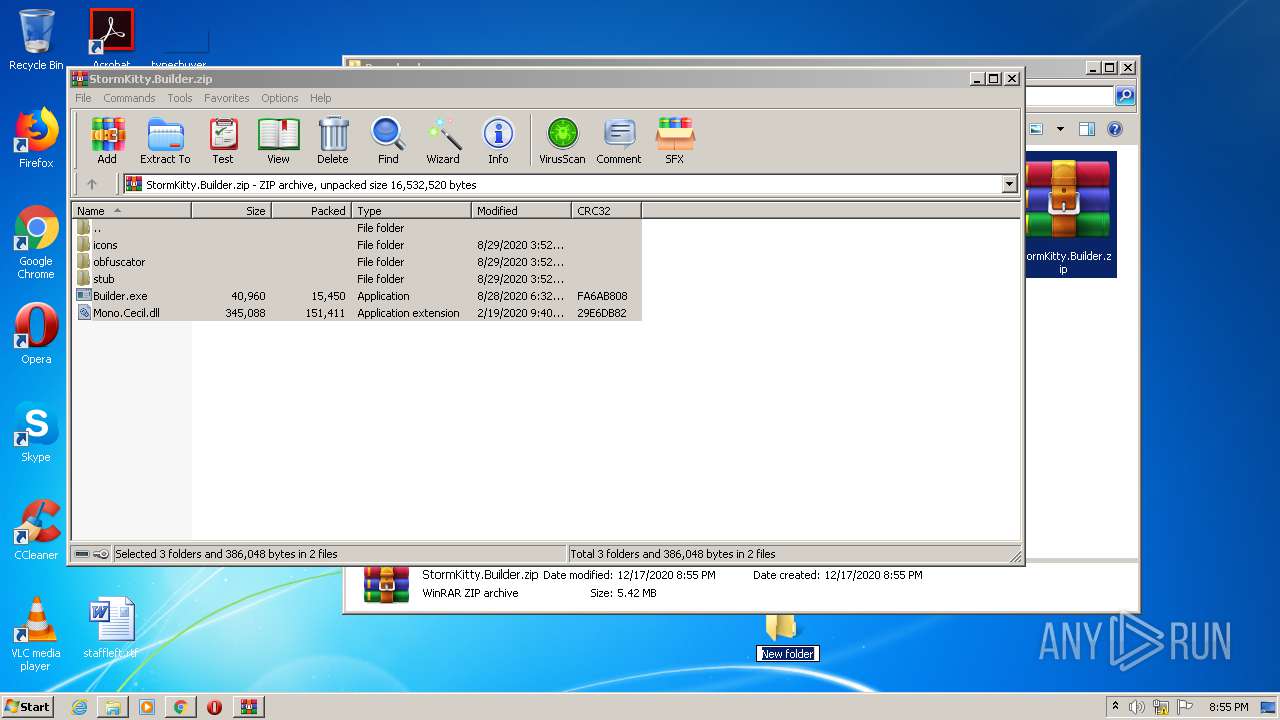Click the Test archive icon
Viewport: 1280px width, 720px height.
click(x=223, y=141)
